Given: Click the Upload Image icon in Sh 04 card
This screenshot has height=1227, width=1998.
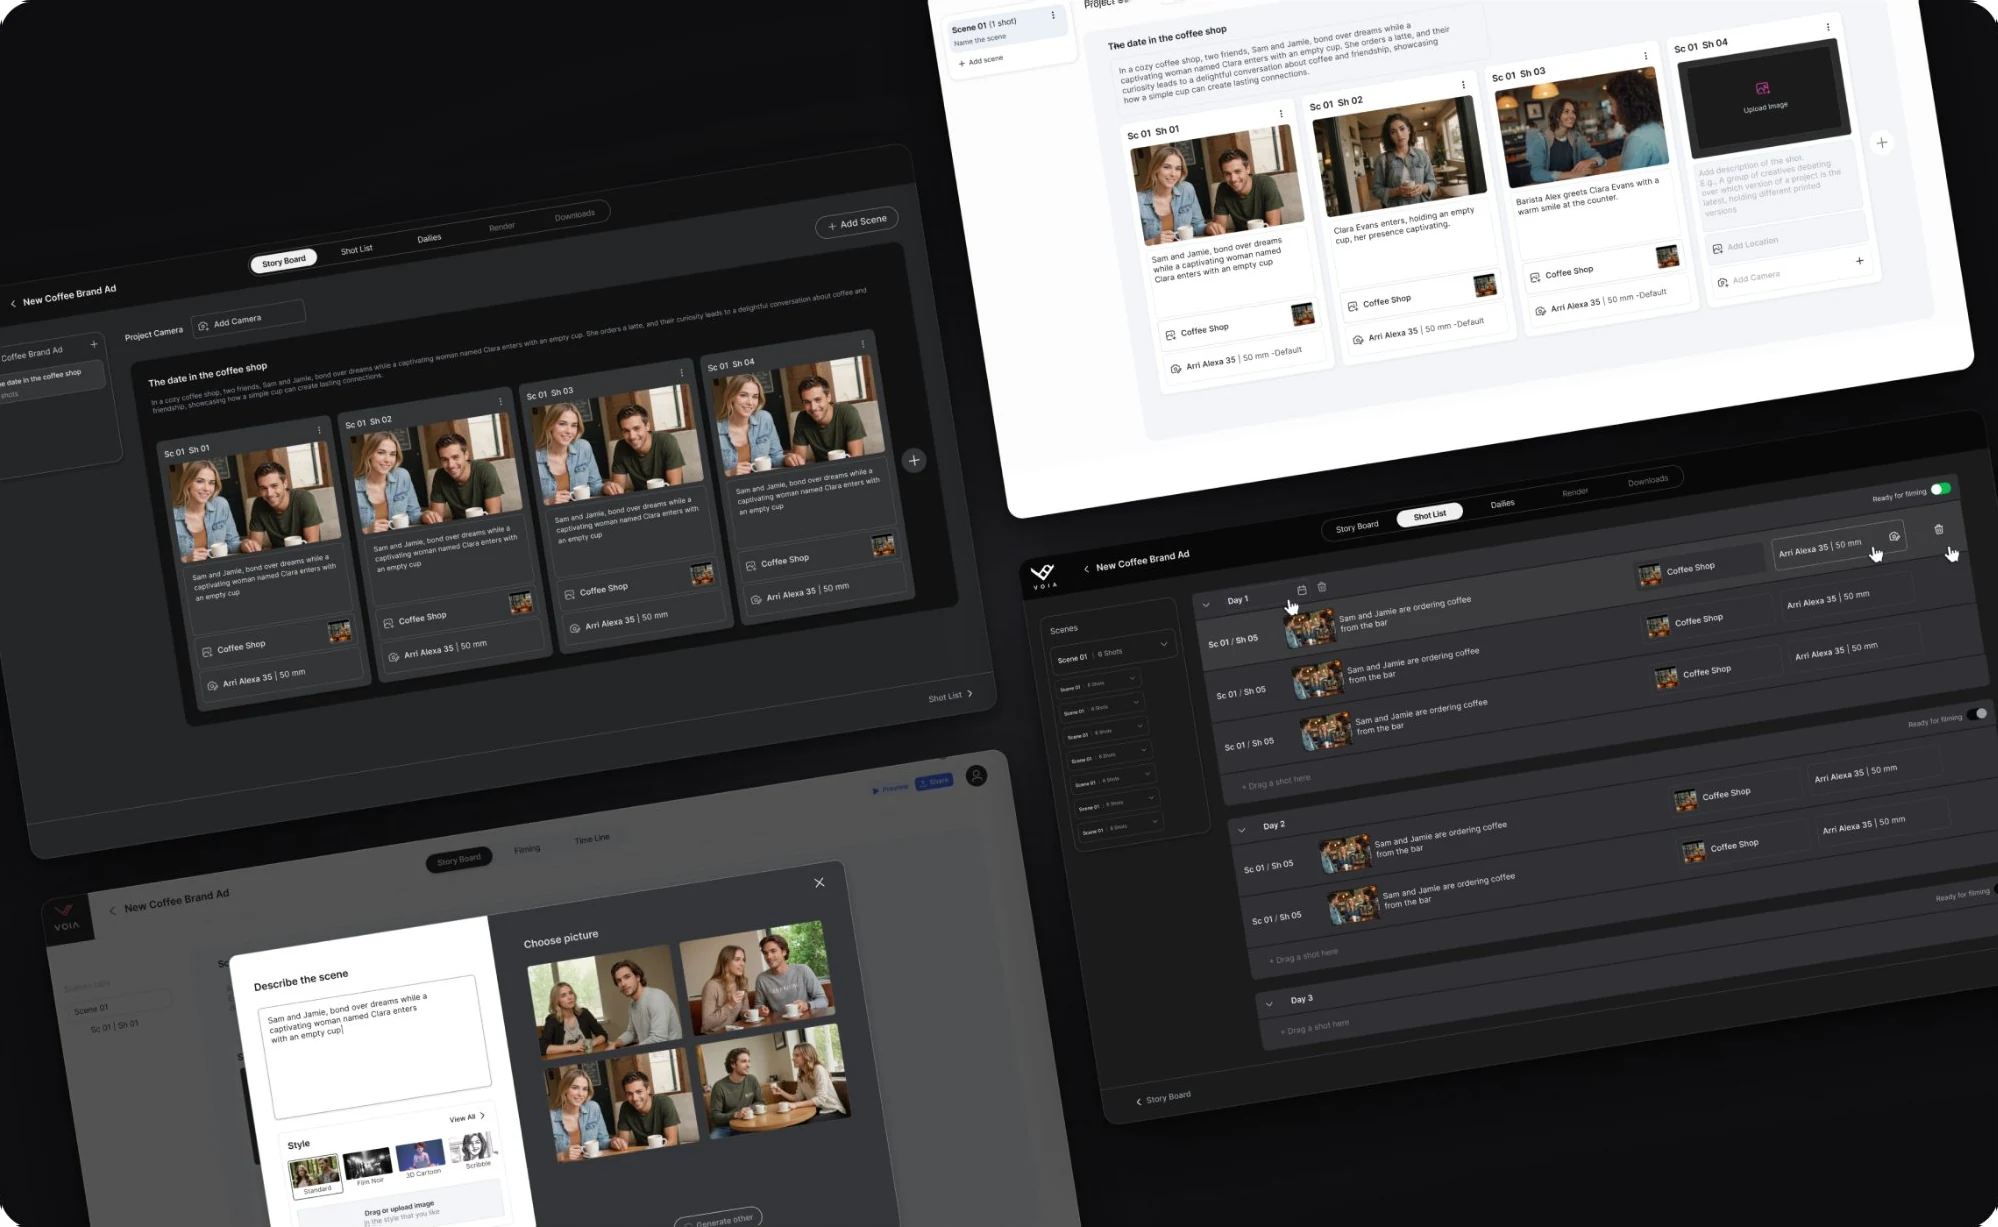Looking at the screenshot, I should point(1762,88).
